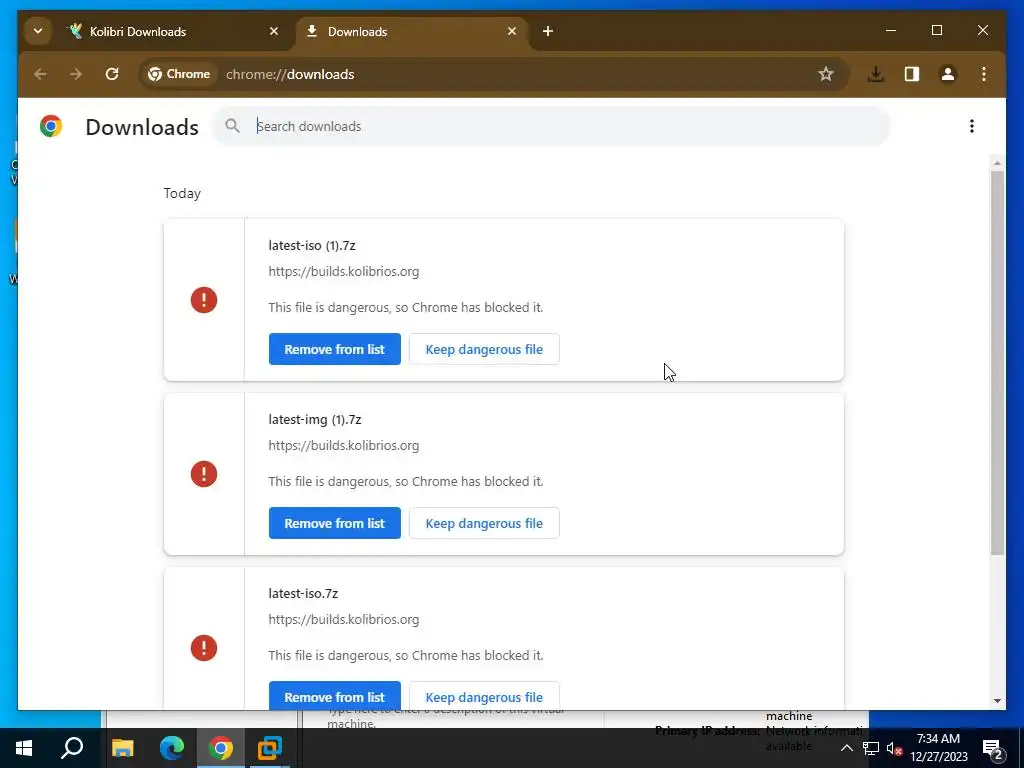Launch Microsoft Edge from taskbar
The height and width of the screenshot is (768, 1024).
[172, 748]
